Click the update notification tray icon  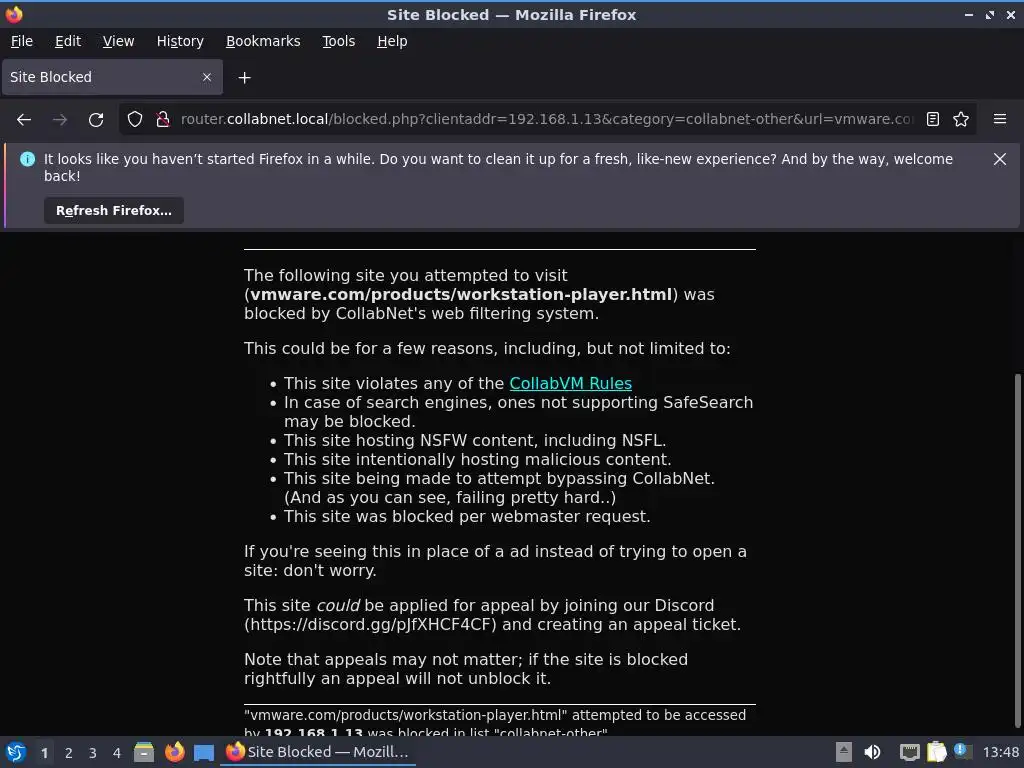coord(962,751)
